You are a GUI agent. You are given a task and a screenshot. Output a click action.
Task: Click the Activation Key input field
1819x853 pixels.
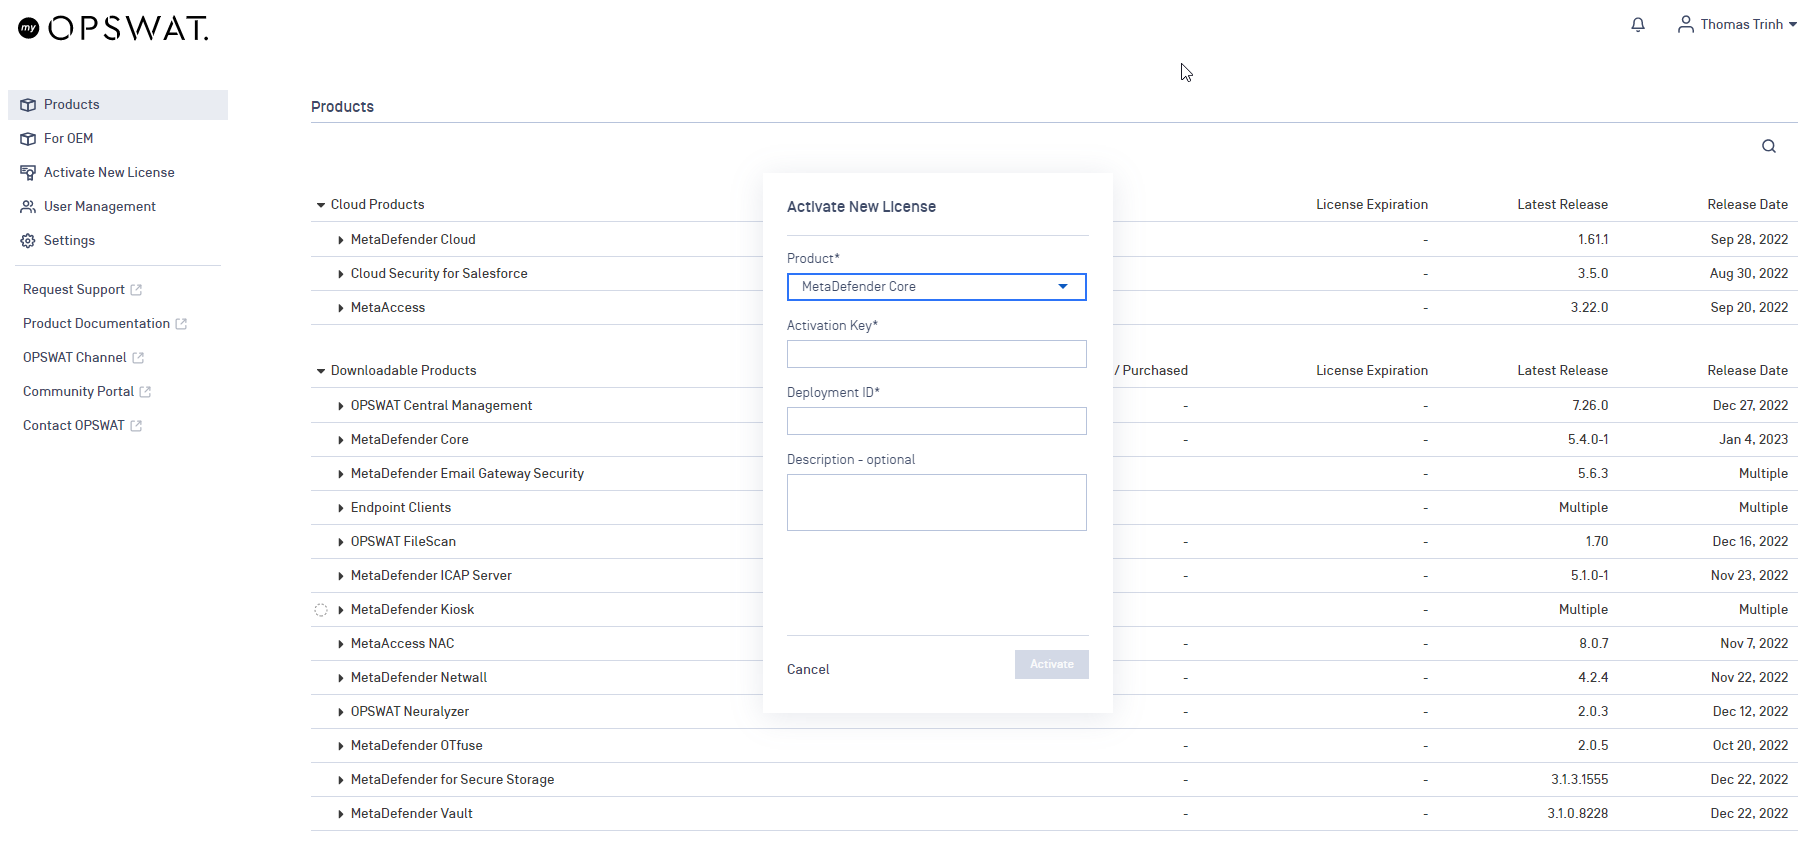point(936,354)
